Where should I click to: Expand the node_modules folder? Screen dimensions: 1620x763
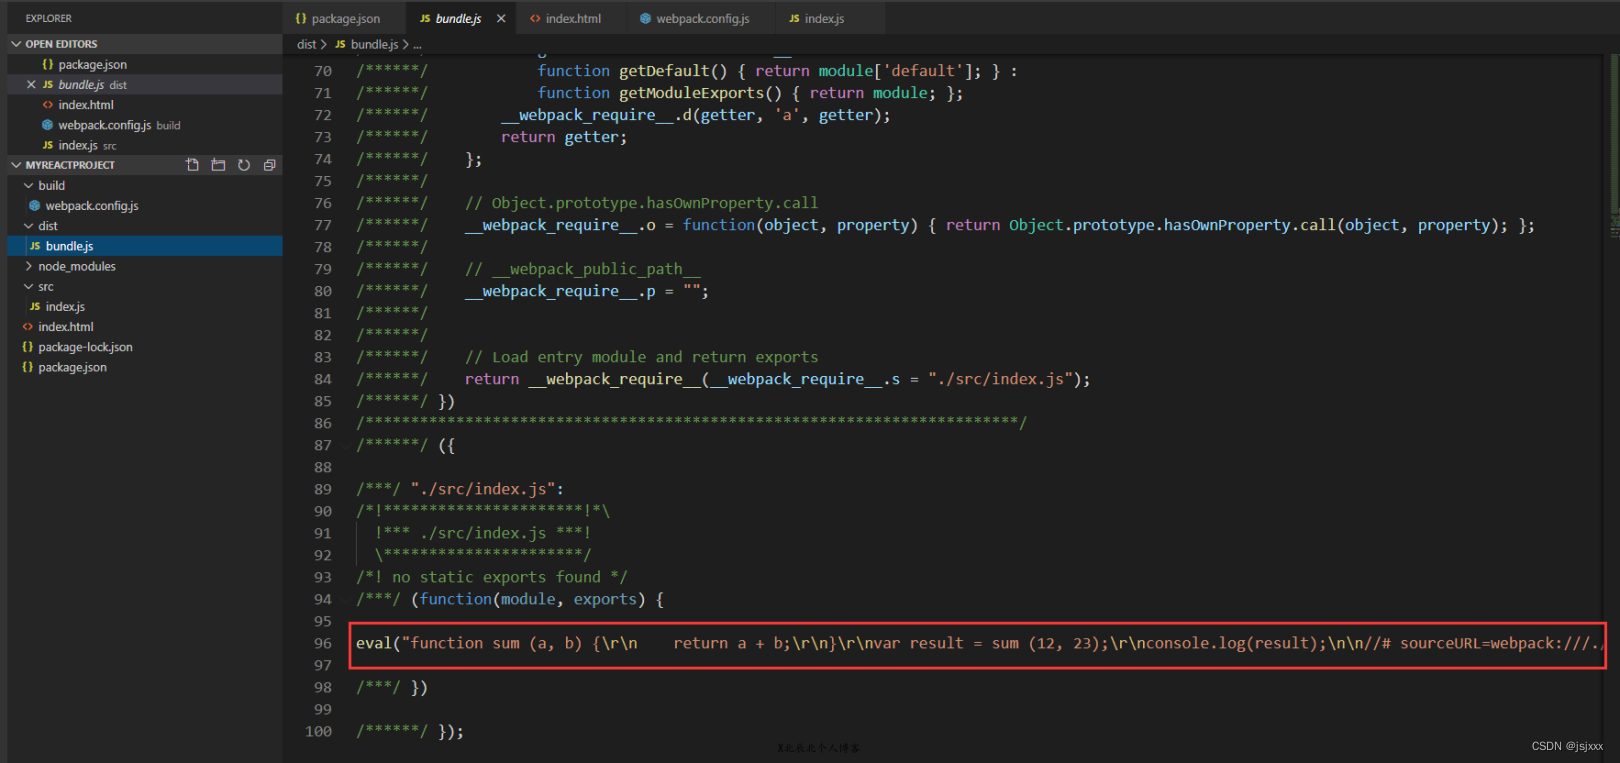pyautogui.click(x=29, y=266)
